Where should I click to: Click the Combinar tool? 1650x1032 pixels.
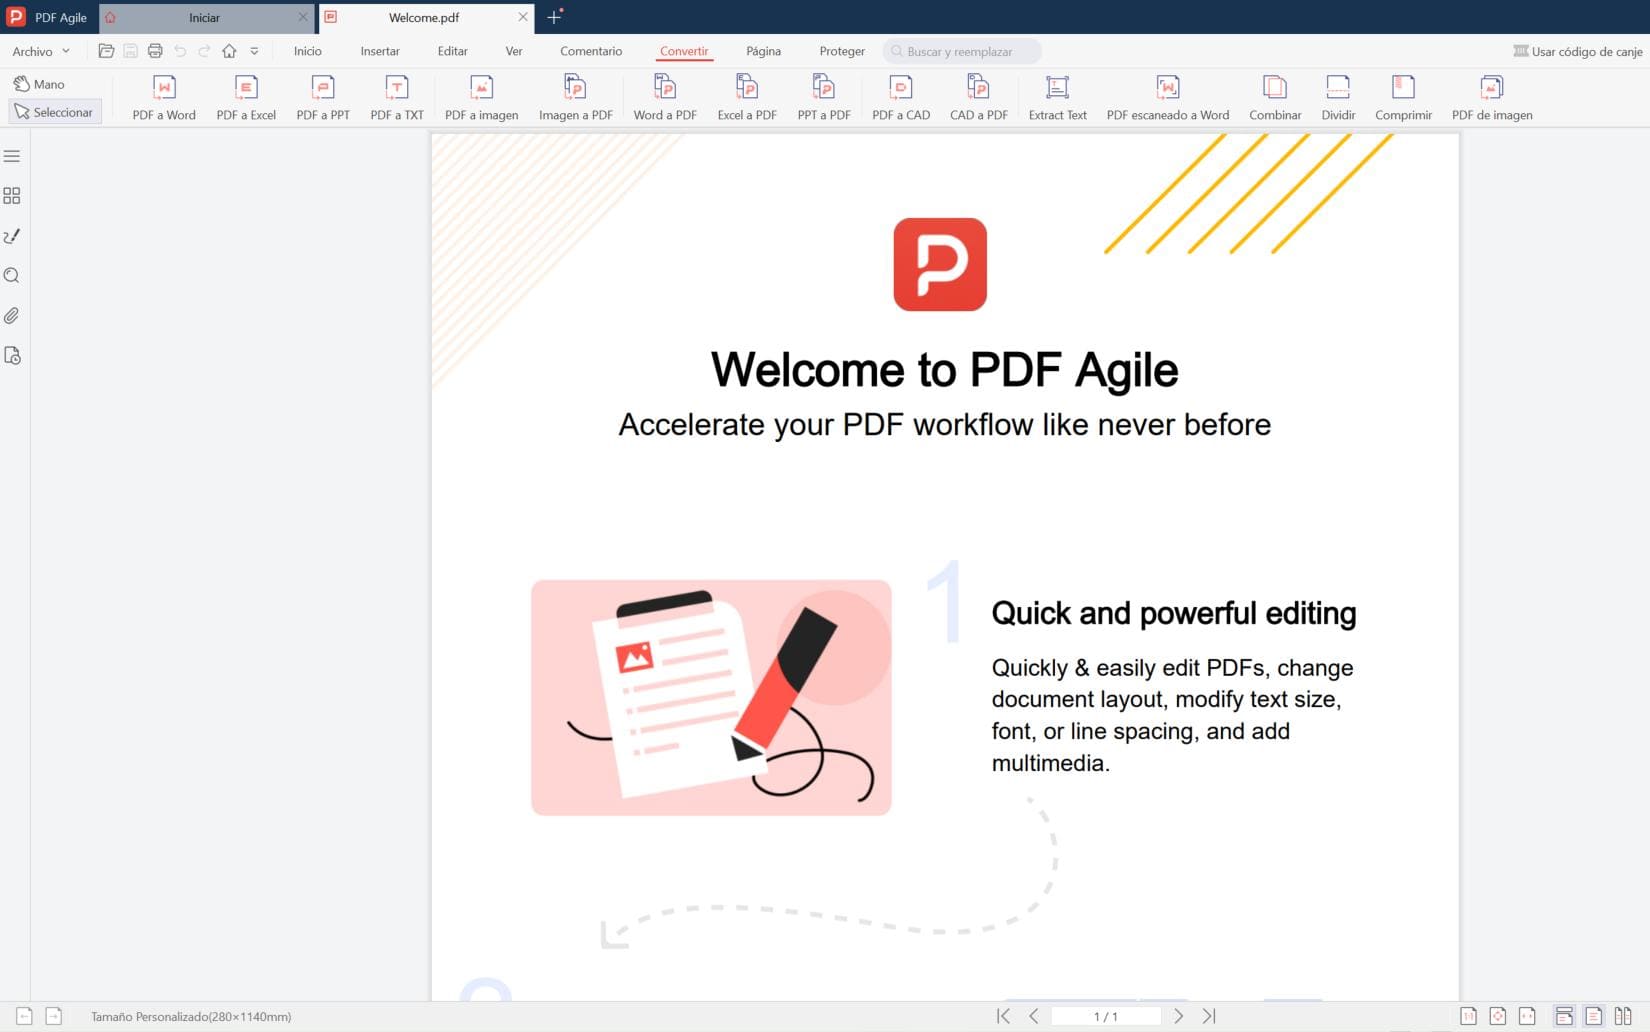point(1275,99)
